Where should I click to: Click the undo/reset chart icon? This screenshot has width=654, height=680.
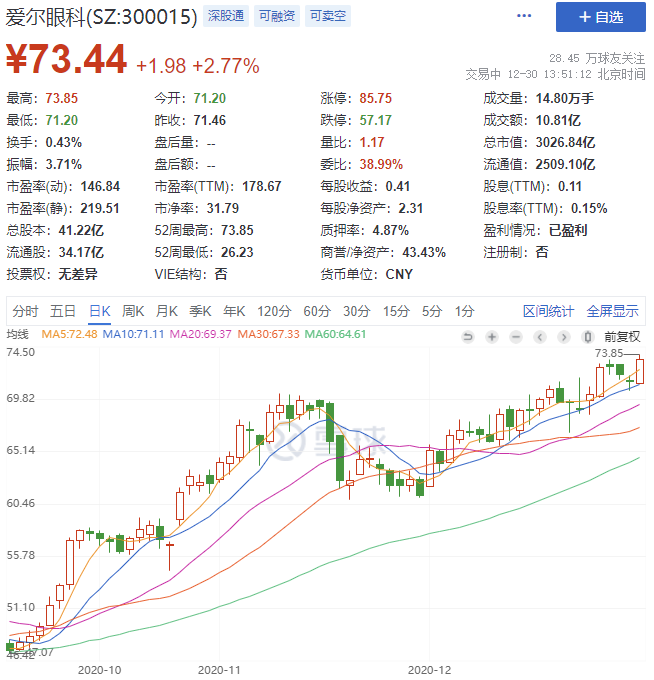468,337
